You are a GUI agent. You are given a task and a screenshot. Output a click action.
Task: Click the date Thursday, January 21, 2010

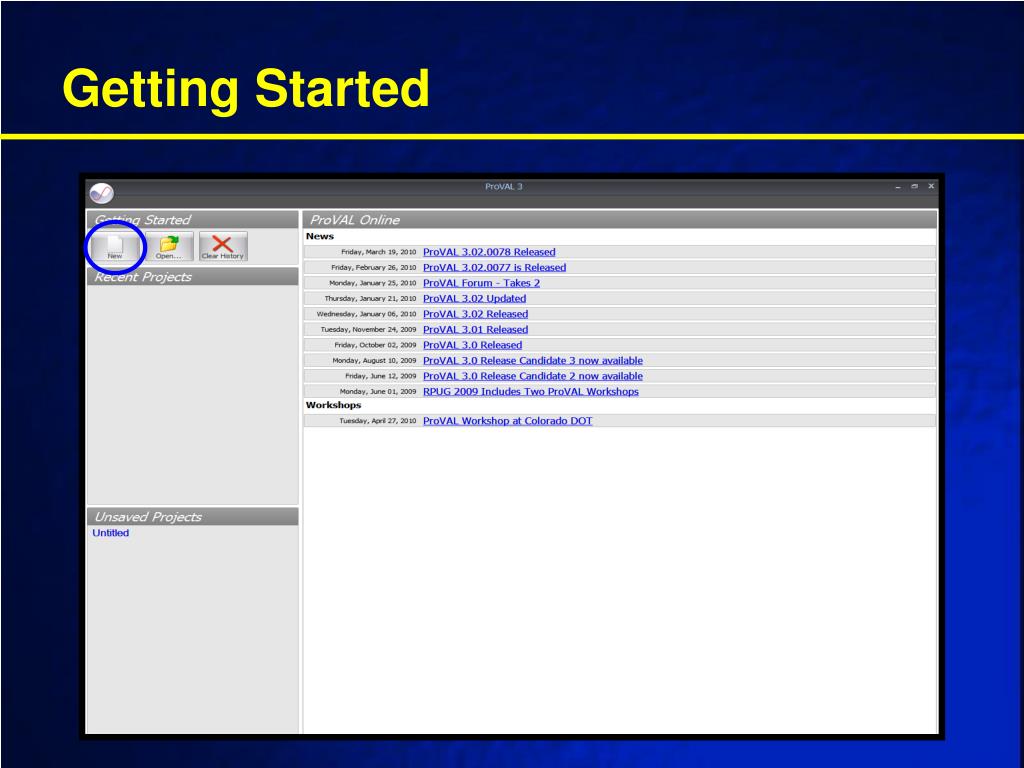[x=370, y=298]
